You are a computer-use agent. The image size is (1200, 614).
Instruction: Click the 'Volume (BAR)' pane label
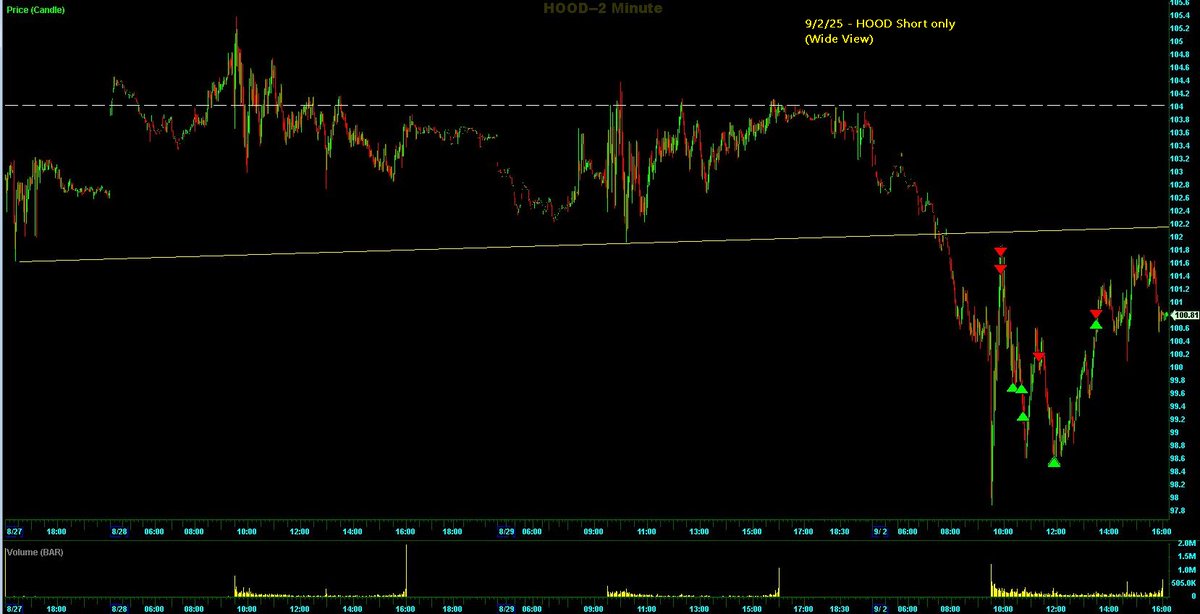35,552
